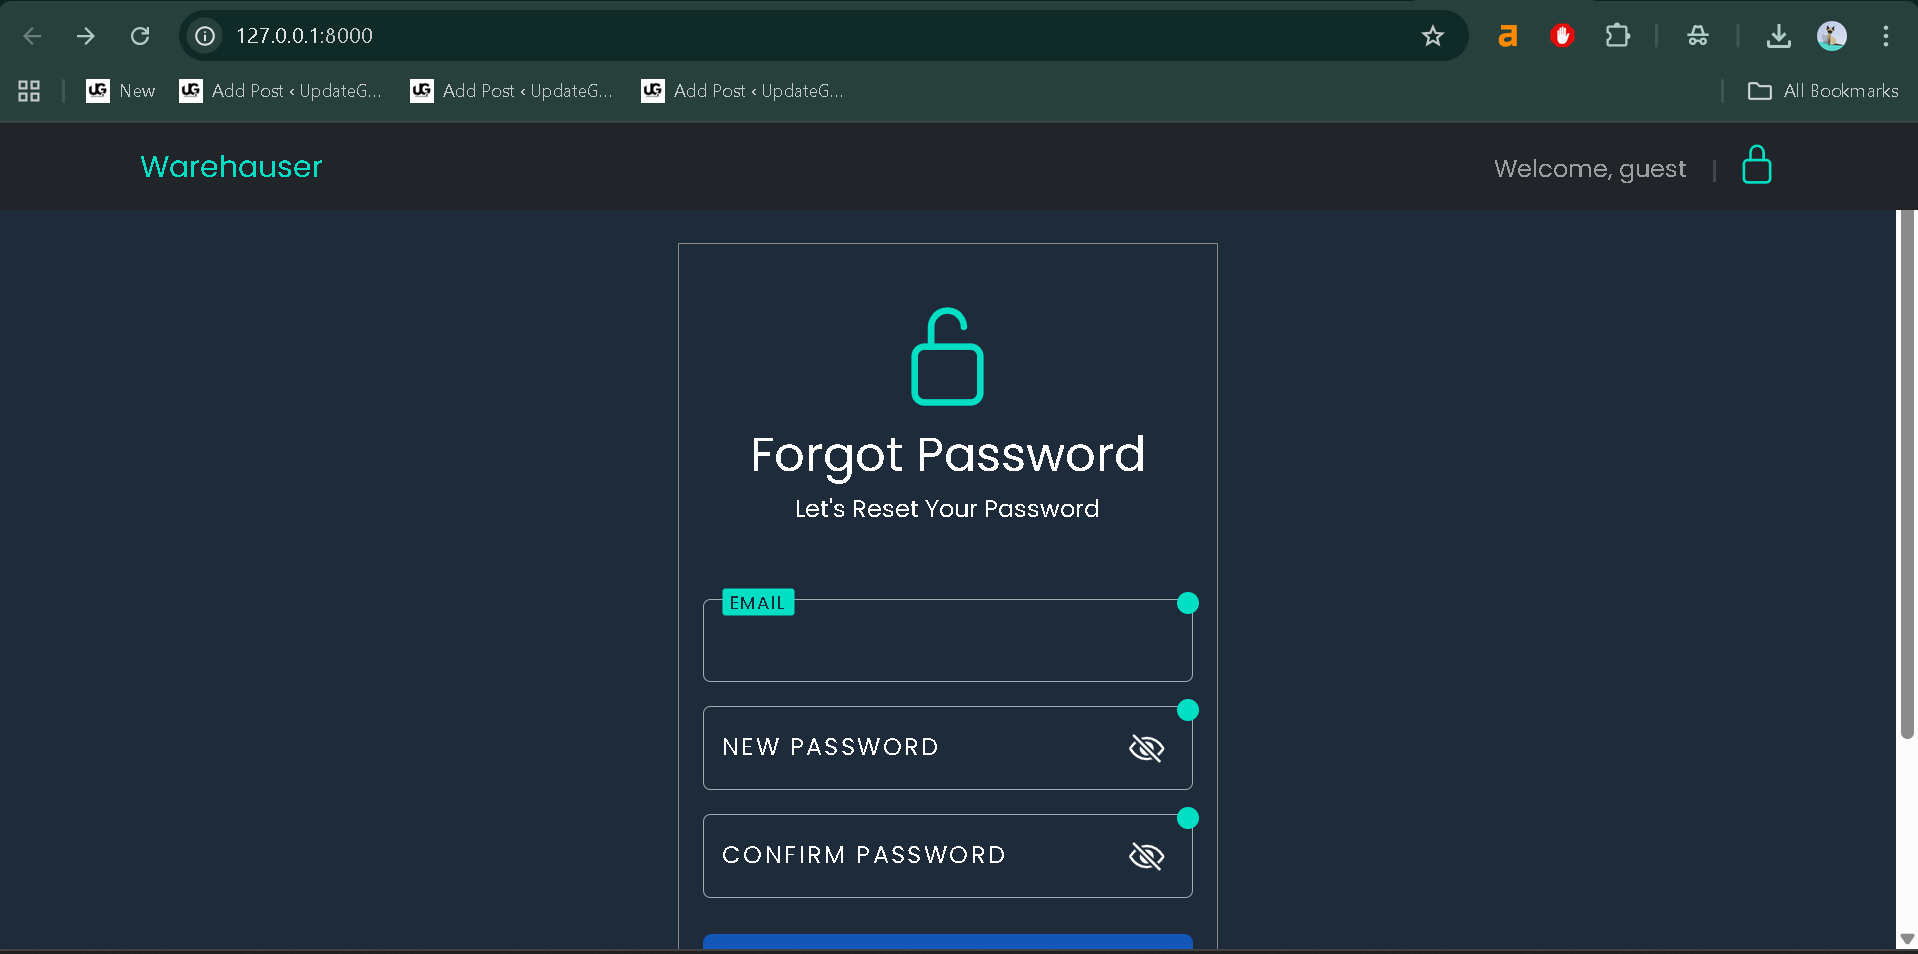Viewport: 1918px width, 954px height.
Task: Click the page vertical scrollbar
Action: [x=1907, y=475]
